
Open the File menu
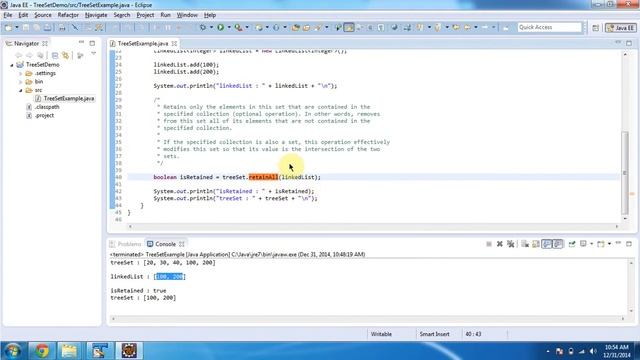click(8, 15)
